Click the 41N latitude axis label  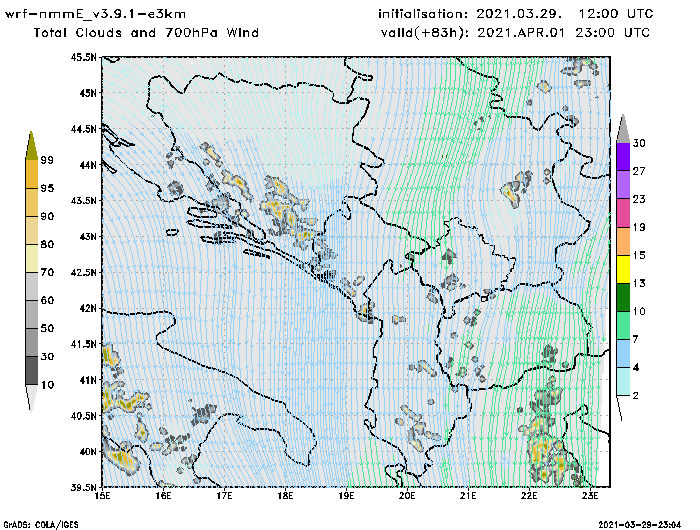(x=88, y=380)
